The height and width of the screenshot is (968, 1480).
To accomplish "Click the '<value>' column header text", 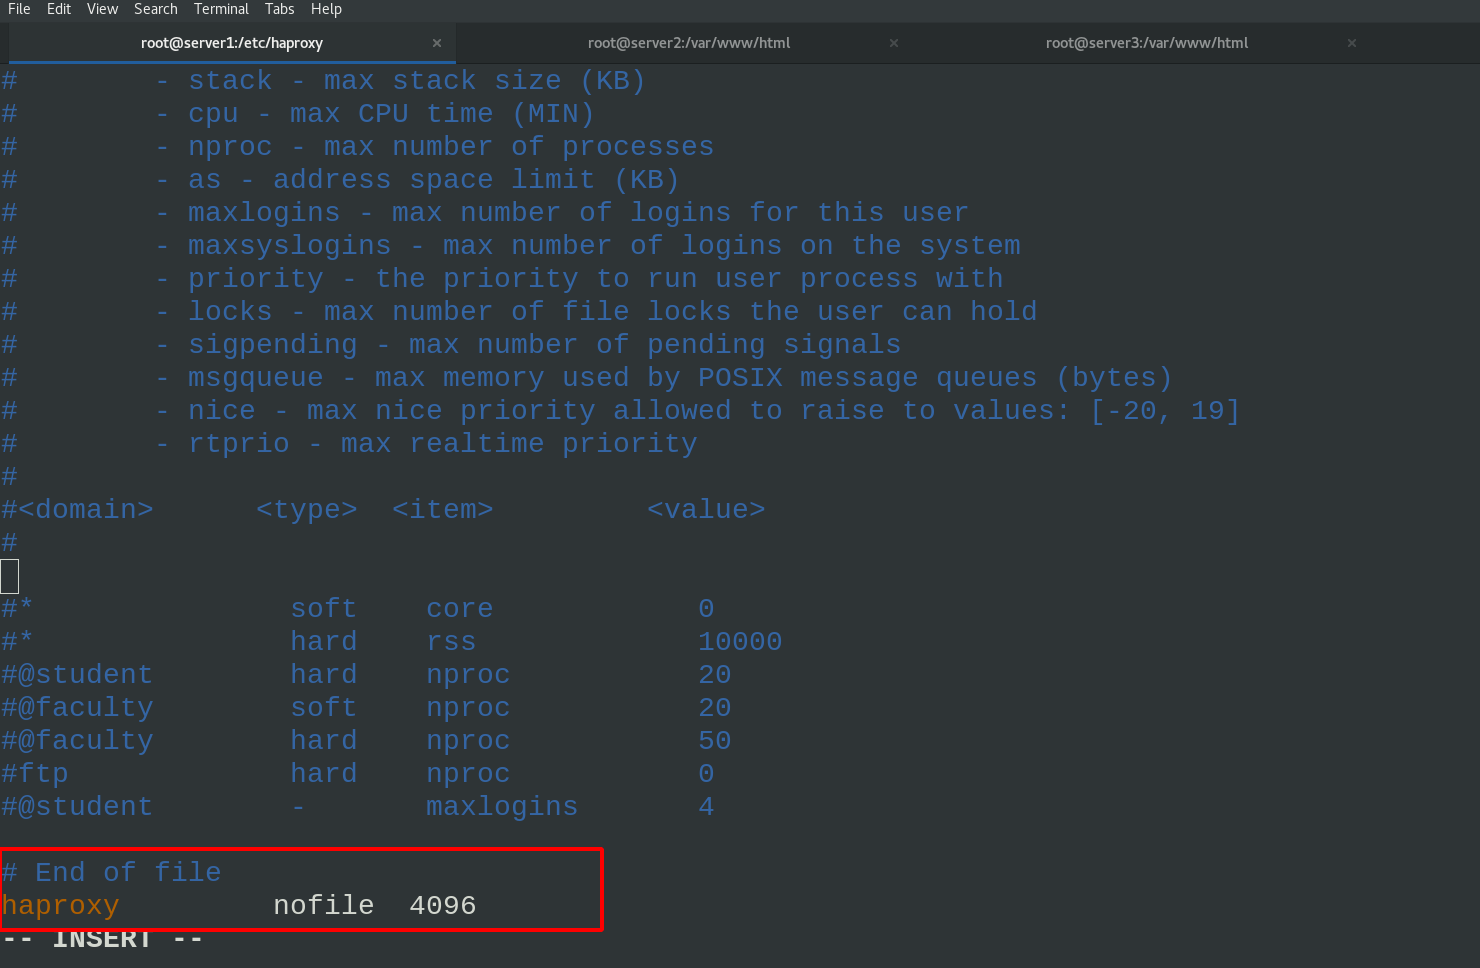I will (x=706, y=509).
